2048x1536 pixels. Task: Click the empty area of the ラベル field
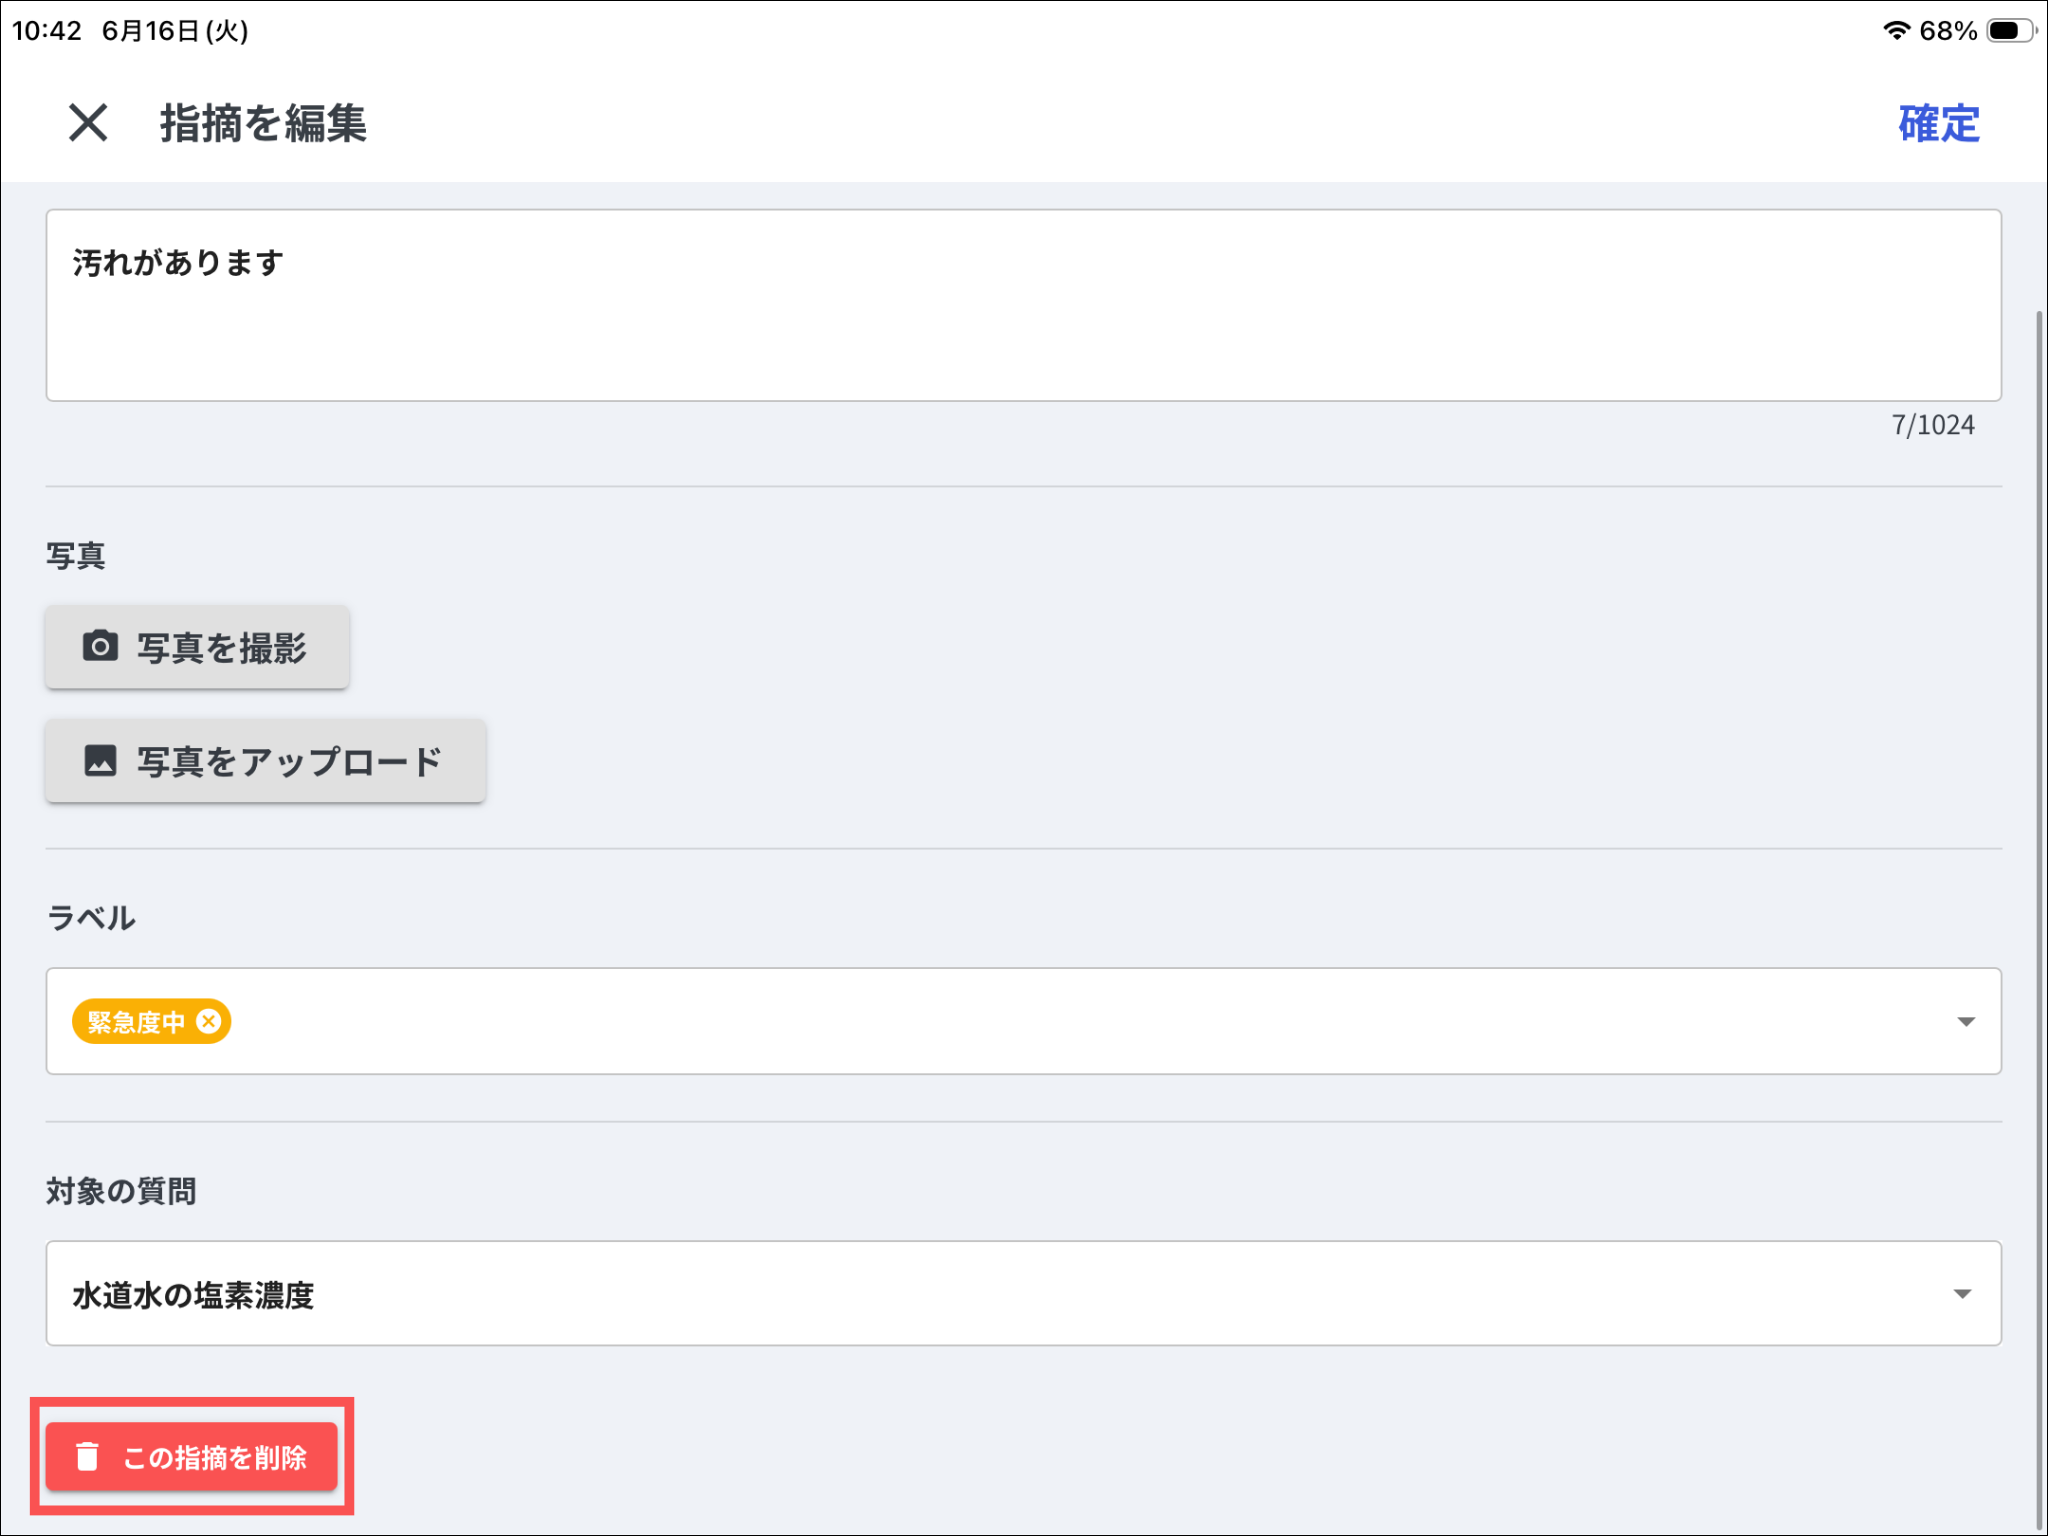pyautogui.click(x=1090, y=1021)
